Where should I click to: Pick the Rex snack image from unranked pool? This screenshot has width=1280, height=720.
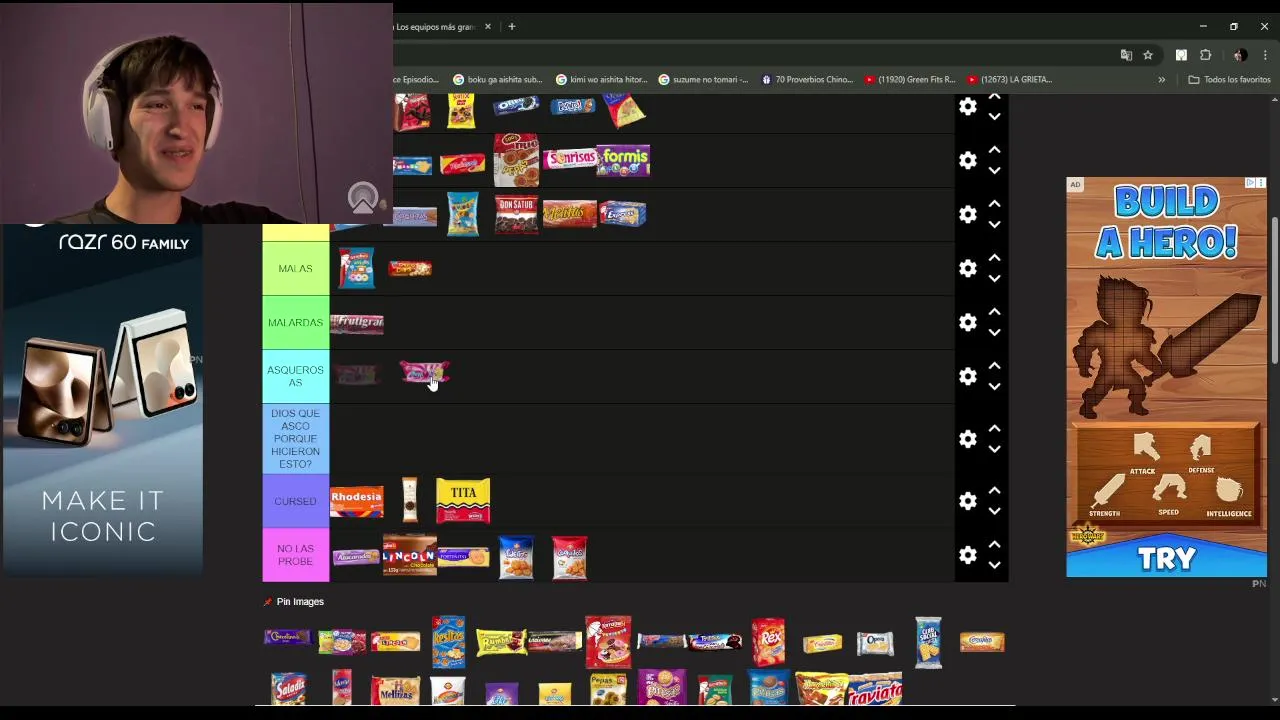768,641
